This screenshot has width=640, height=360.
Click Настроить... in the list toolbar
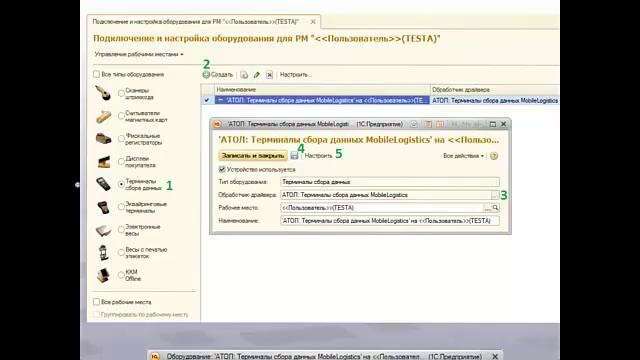tap(296, 75)
